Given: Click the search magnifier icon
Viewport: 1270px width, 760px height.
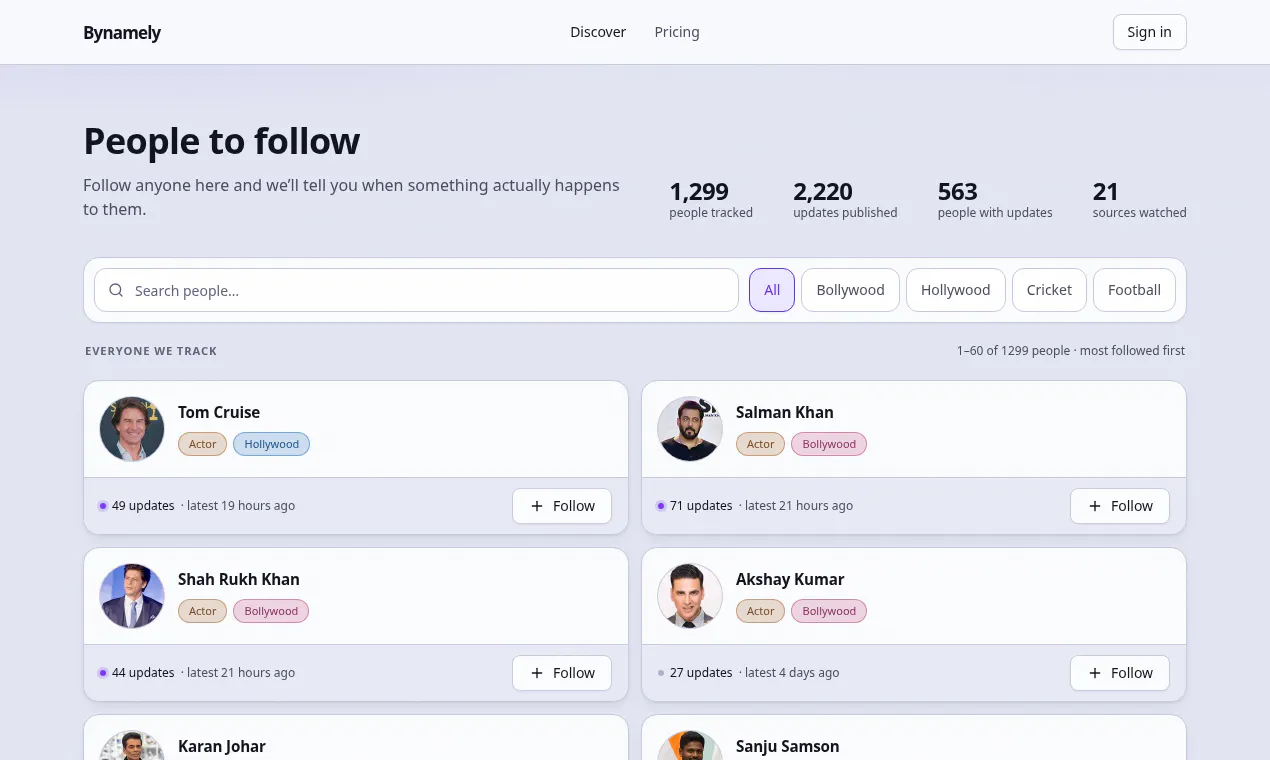Looking at the screenshot, I should point(116,290).
